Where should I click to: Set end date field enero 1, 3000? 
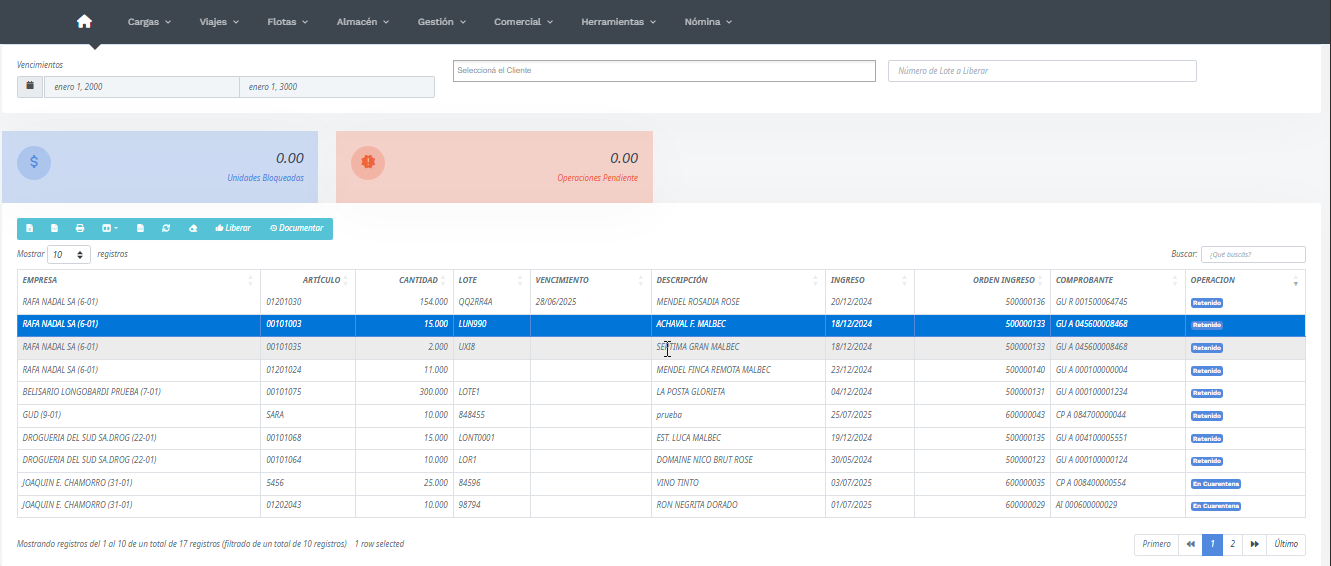(x=337, y=87)
